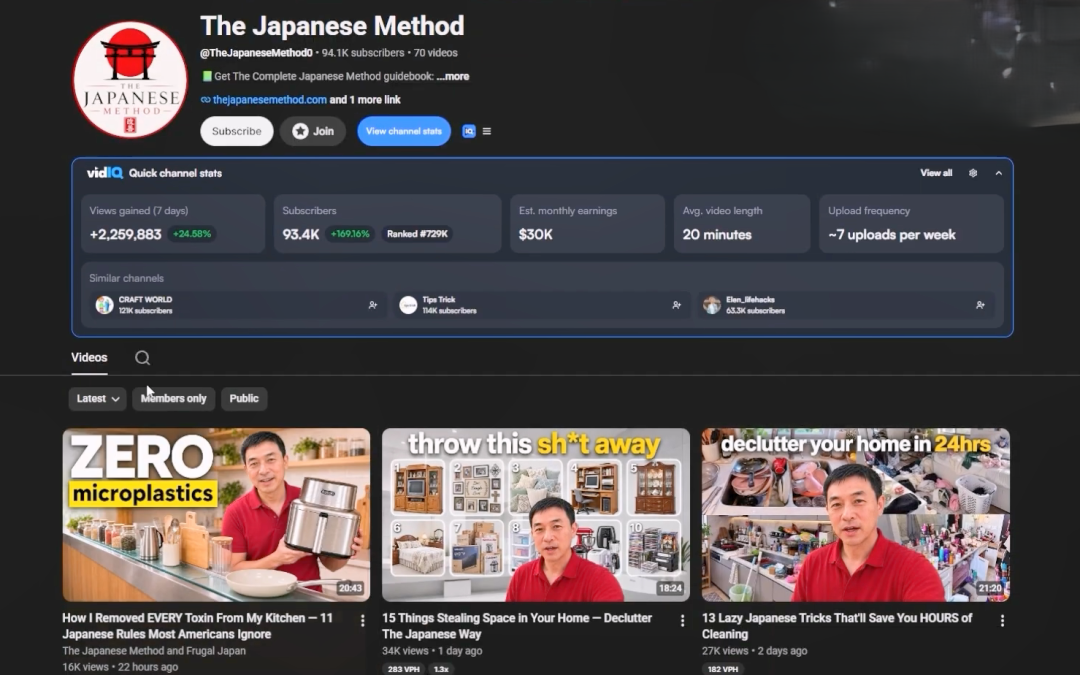Track Elen_lifehacks channel with add icon
The height and width of the screenshot is (675, 1080).
pyautogui.click(x=980, y=305)
